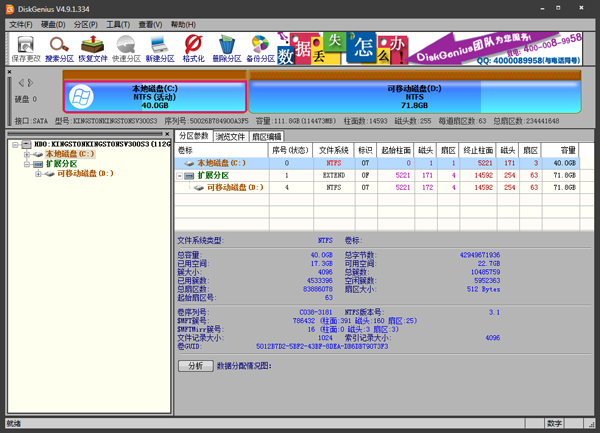Click the 已用空间 value 17.3GB
The height and width of the screenshot is (433, 600).
click(x=321, y=264)
